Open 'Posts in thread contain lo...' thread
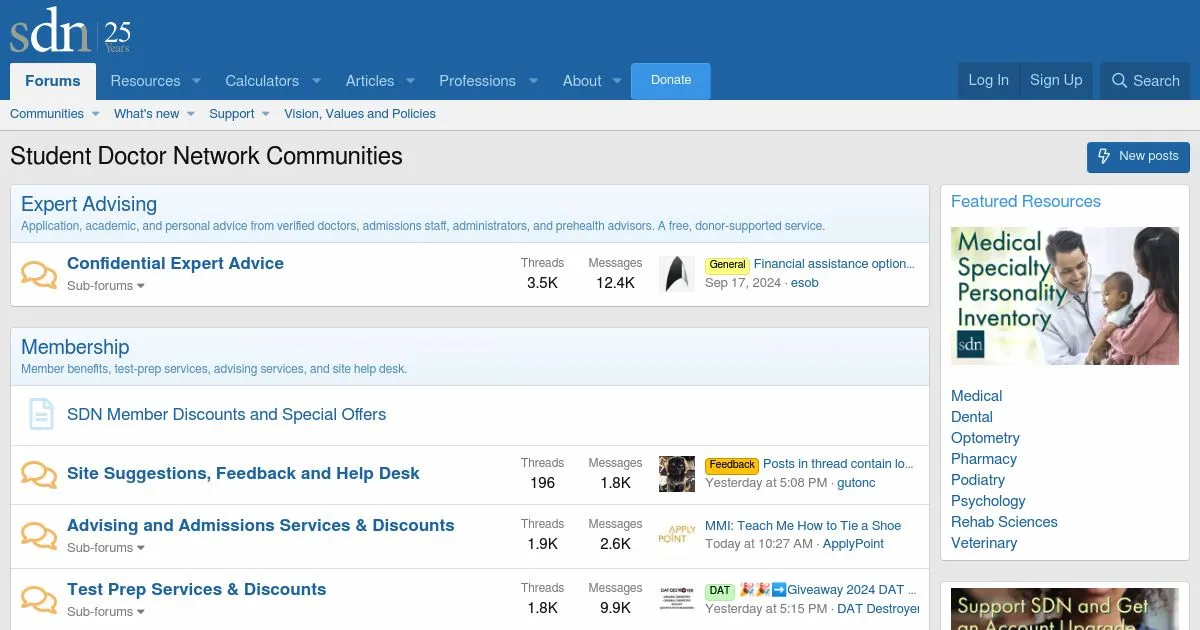Viewport: 1200px width, 630px height. (x=839, y=464)
